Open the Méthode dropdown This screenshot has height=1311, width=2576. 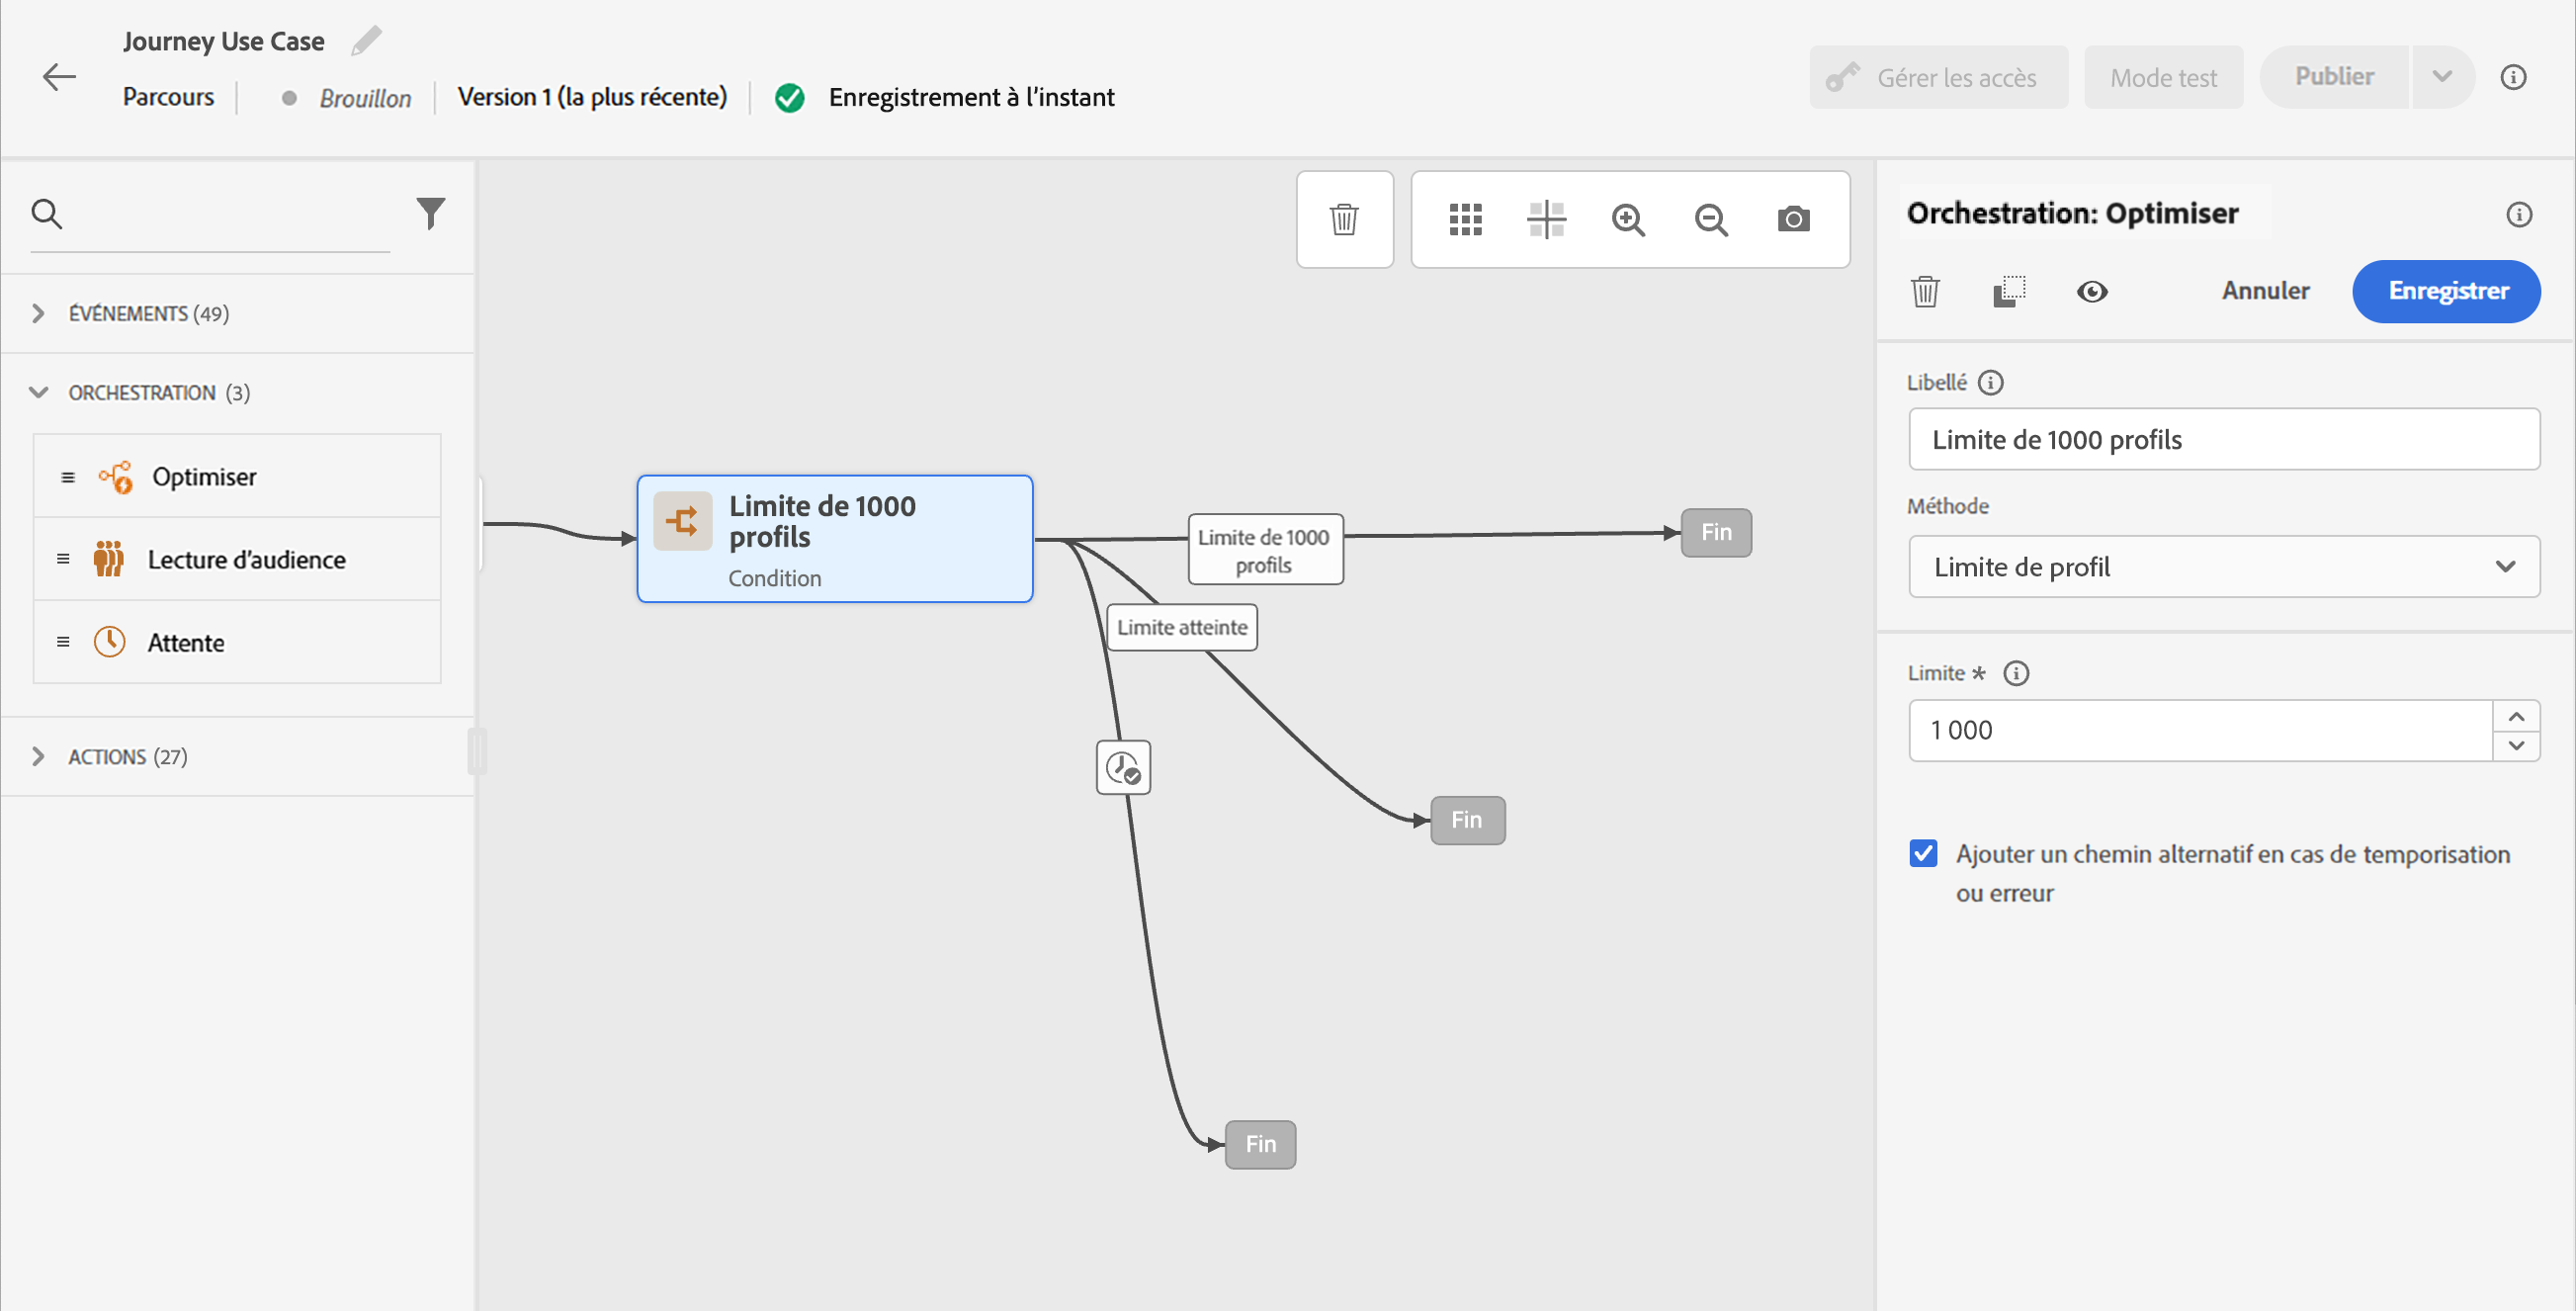[x=2223, y=567]
